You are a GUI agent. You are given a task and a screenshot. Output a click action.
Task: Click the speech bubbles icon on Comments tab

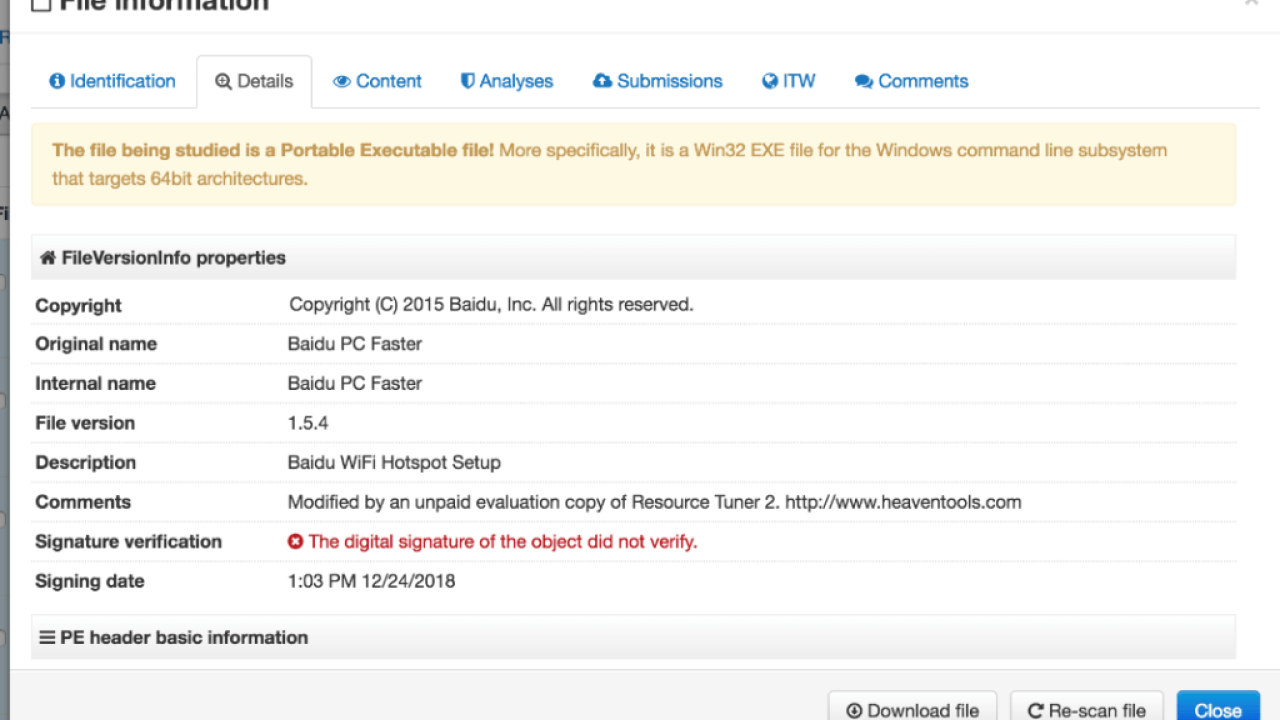click(864, 82)
